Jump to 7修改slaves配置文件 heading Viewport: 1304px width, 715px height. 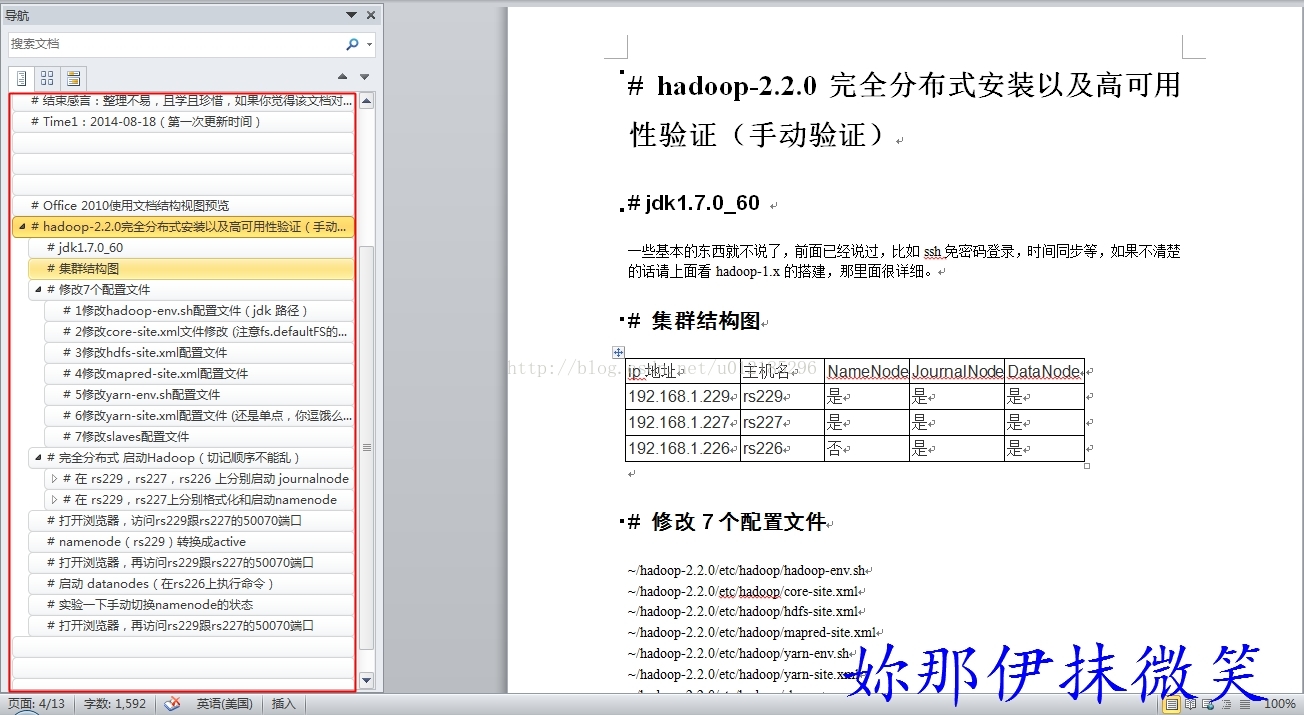[199, 436]
